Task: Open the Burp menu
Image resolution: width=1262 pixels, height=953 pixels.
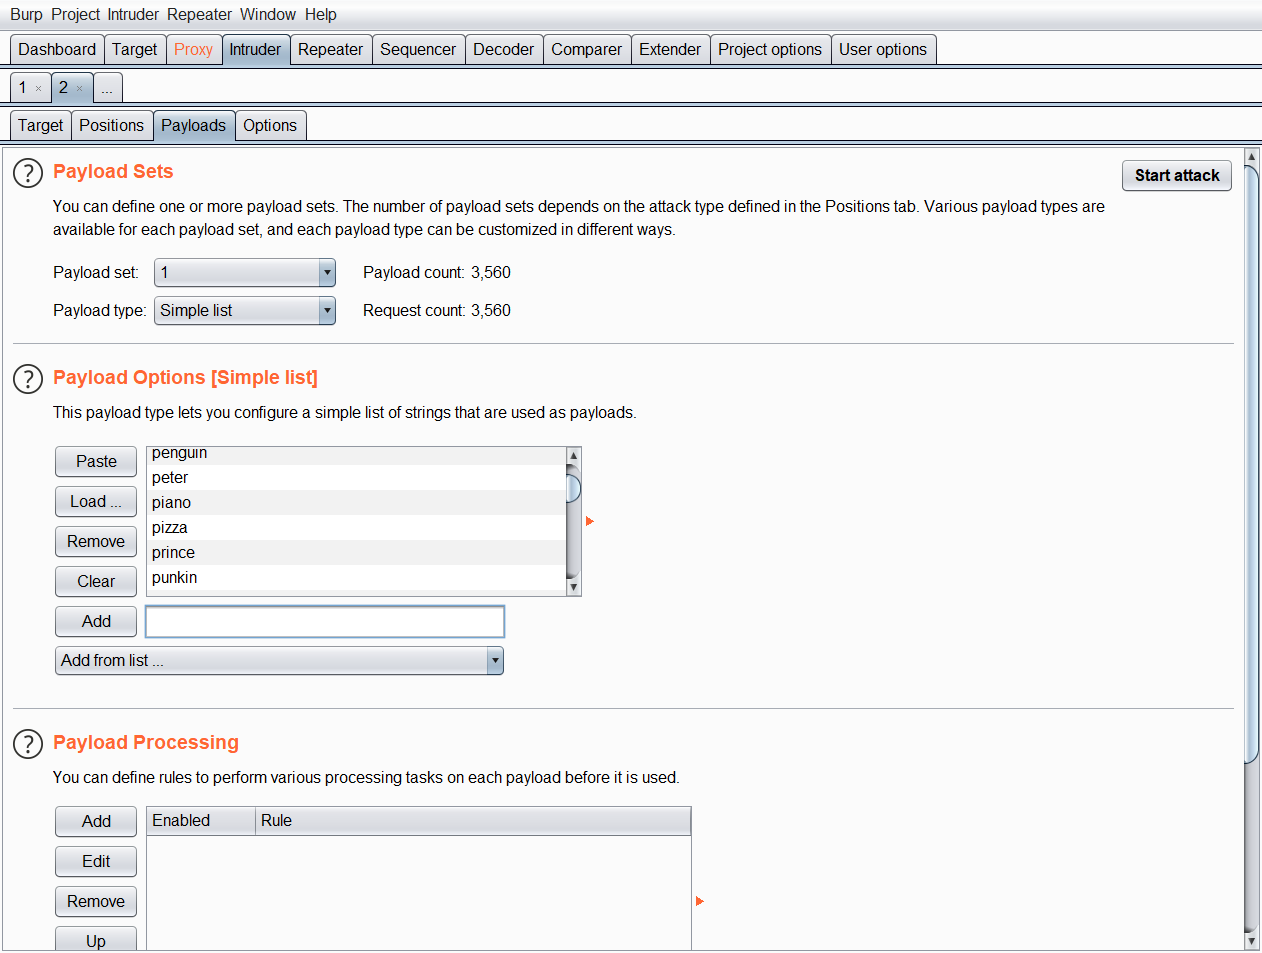Action: [x=26, y=15]
